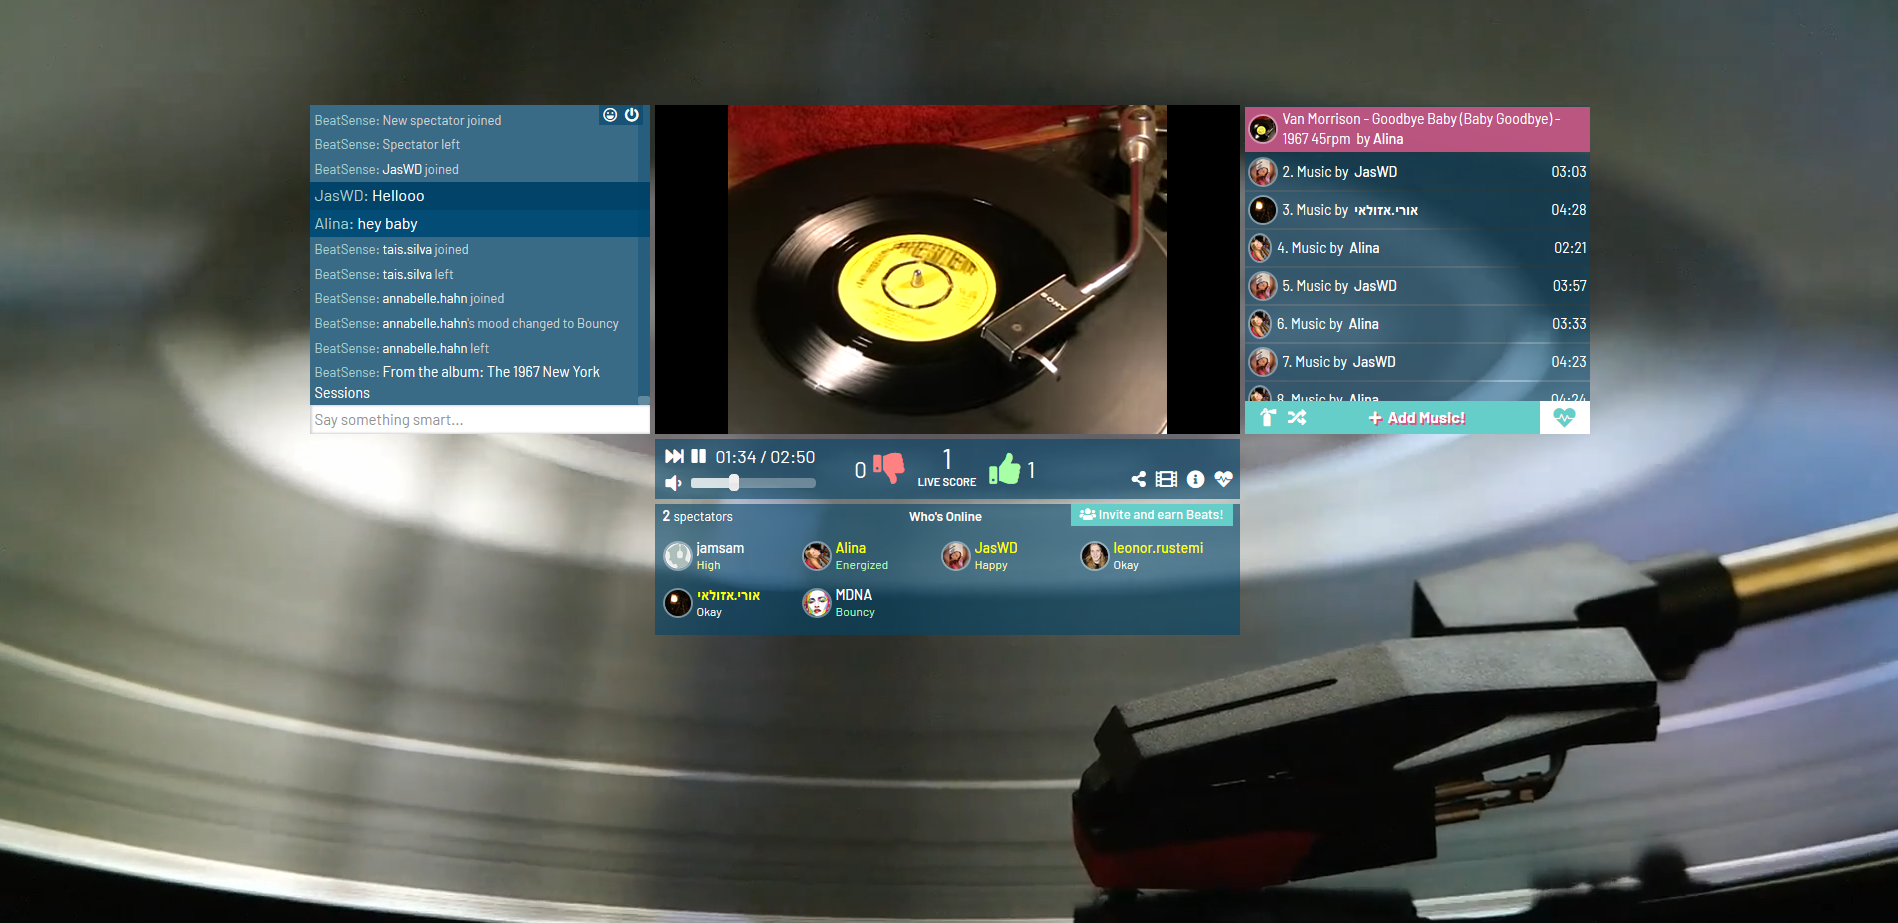1898x923 pixels.
Task: Click the extinguisher icon in playlist bar
Action: [1268, 418]
